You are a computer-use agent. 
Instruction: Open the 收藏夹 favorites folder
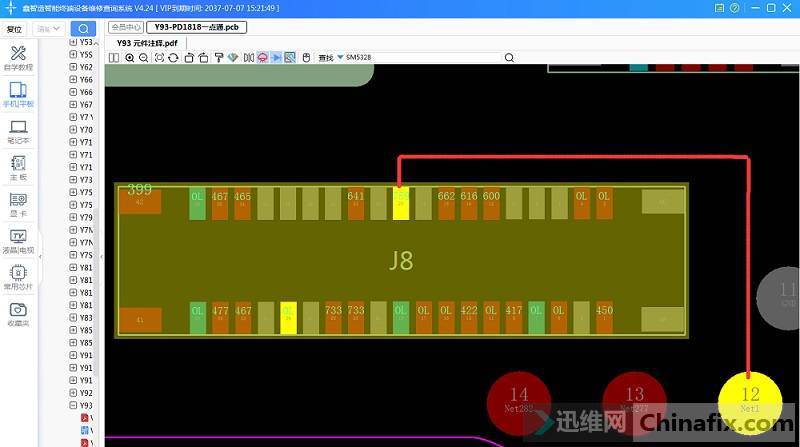click(18, 314)
